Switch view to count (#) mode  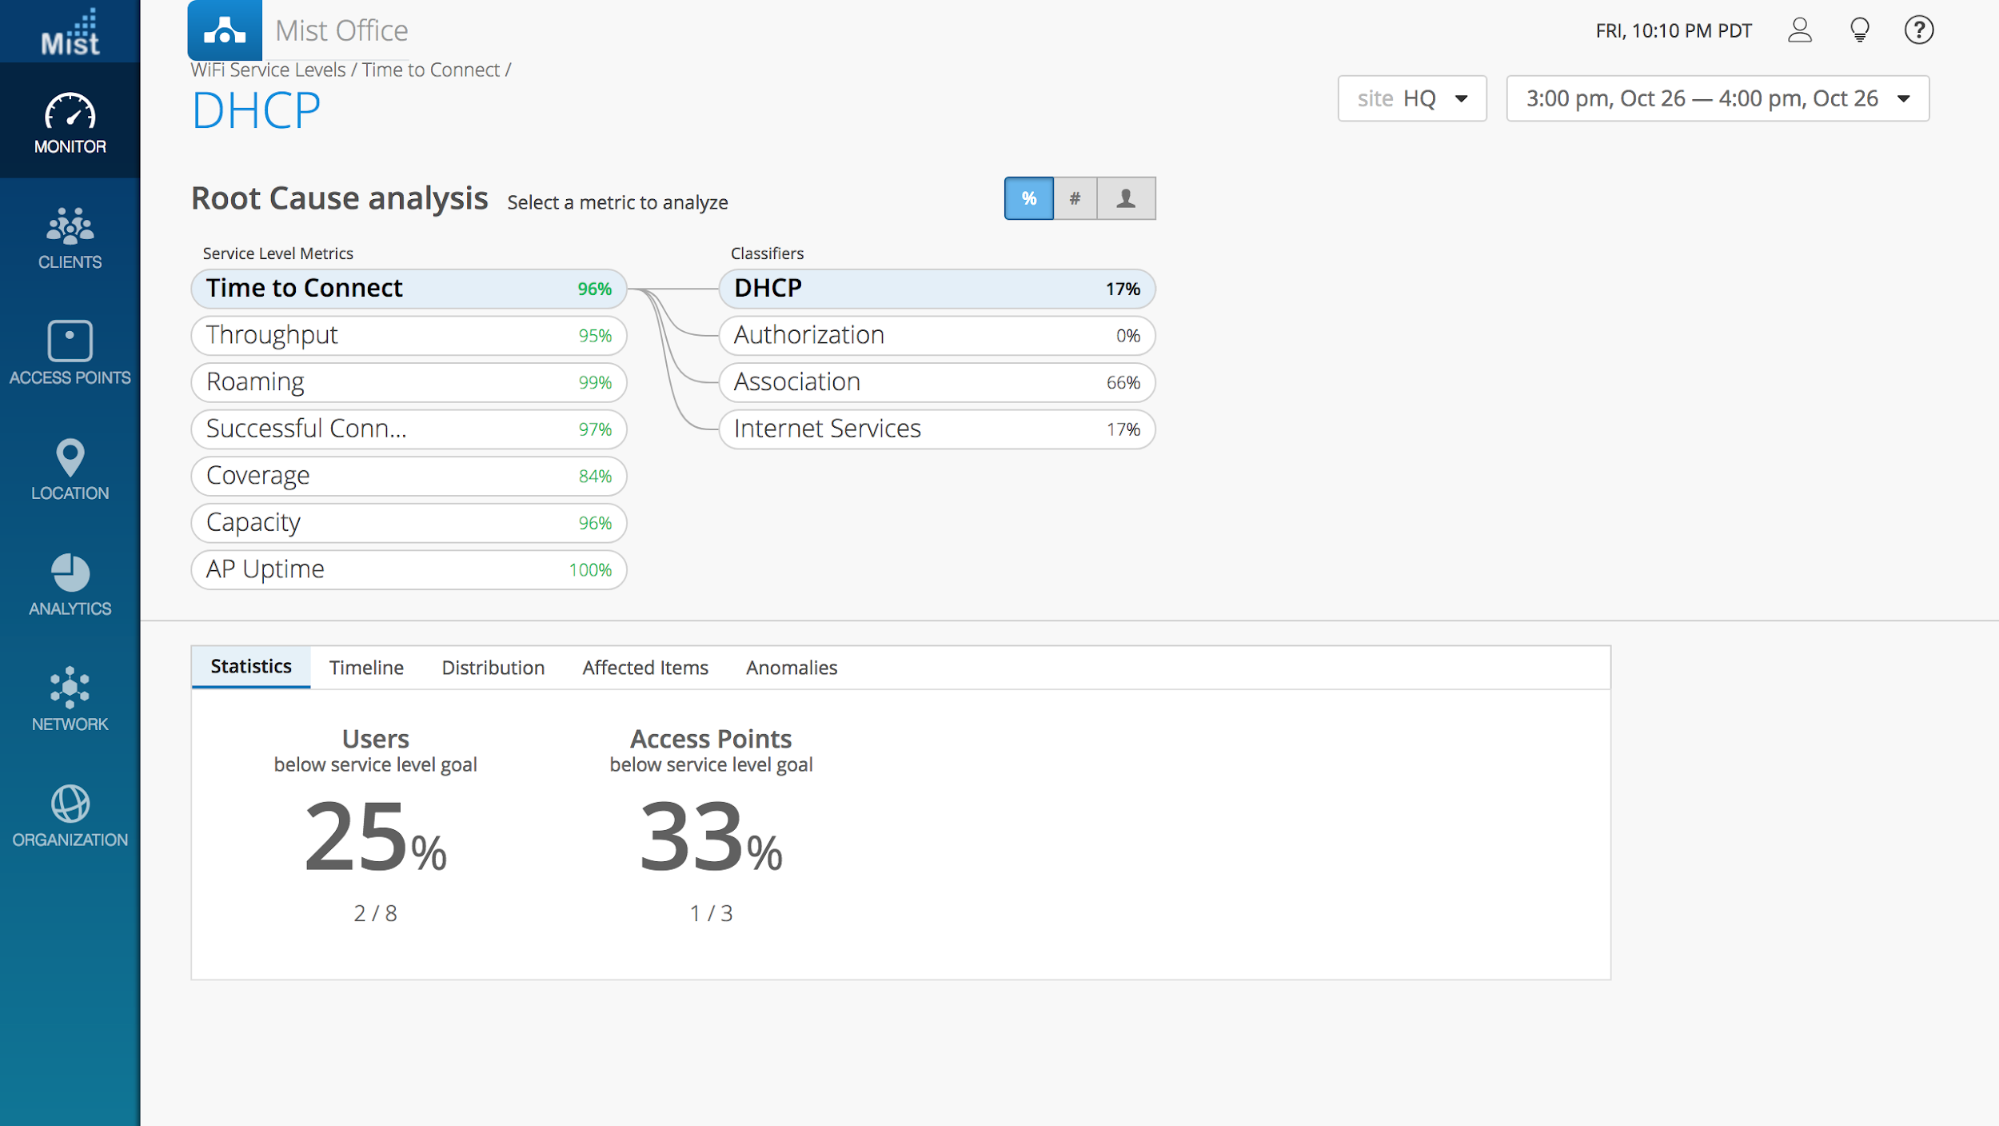point(1075,198)
